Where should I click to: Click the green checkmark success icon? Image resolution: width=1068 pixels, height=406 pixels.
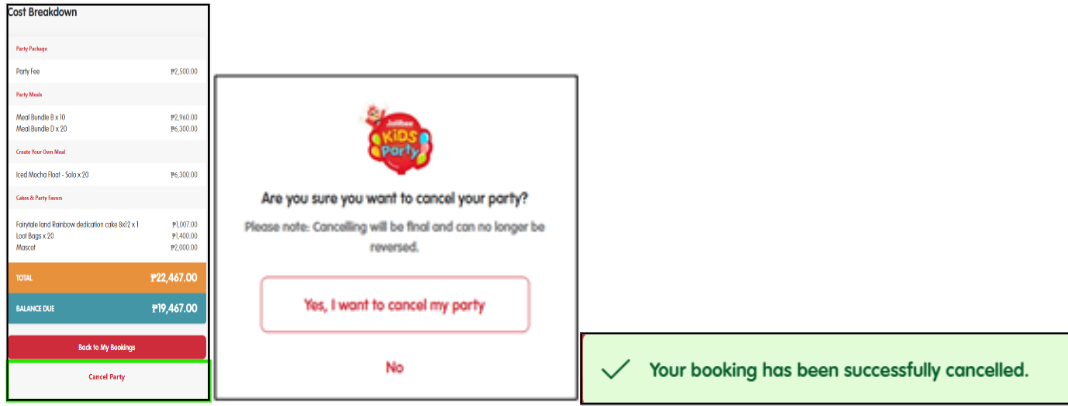(615, 370)
